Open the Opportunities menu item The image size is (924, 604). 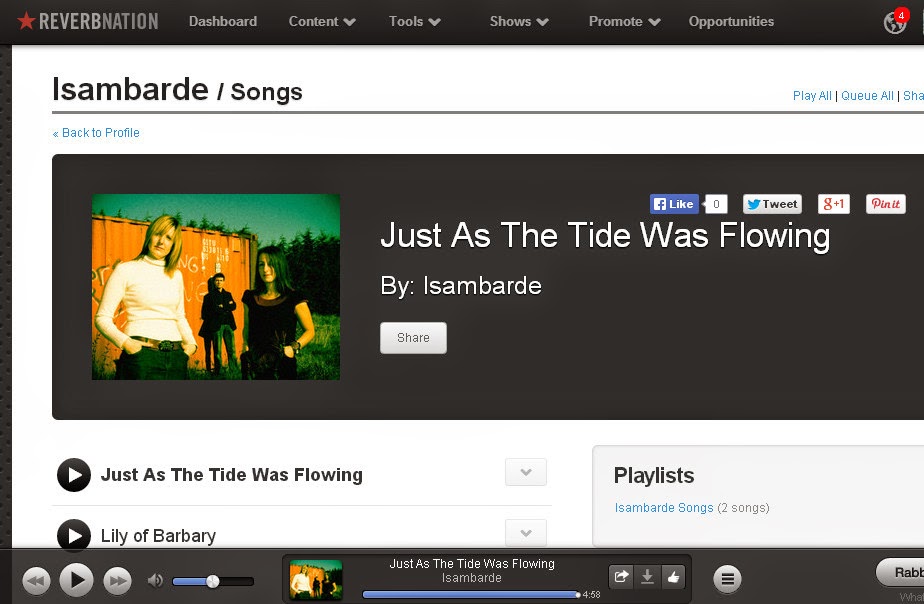pos(731,21)
